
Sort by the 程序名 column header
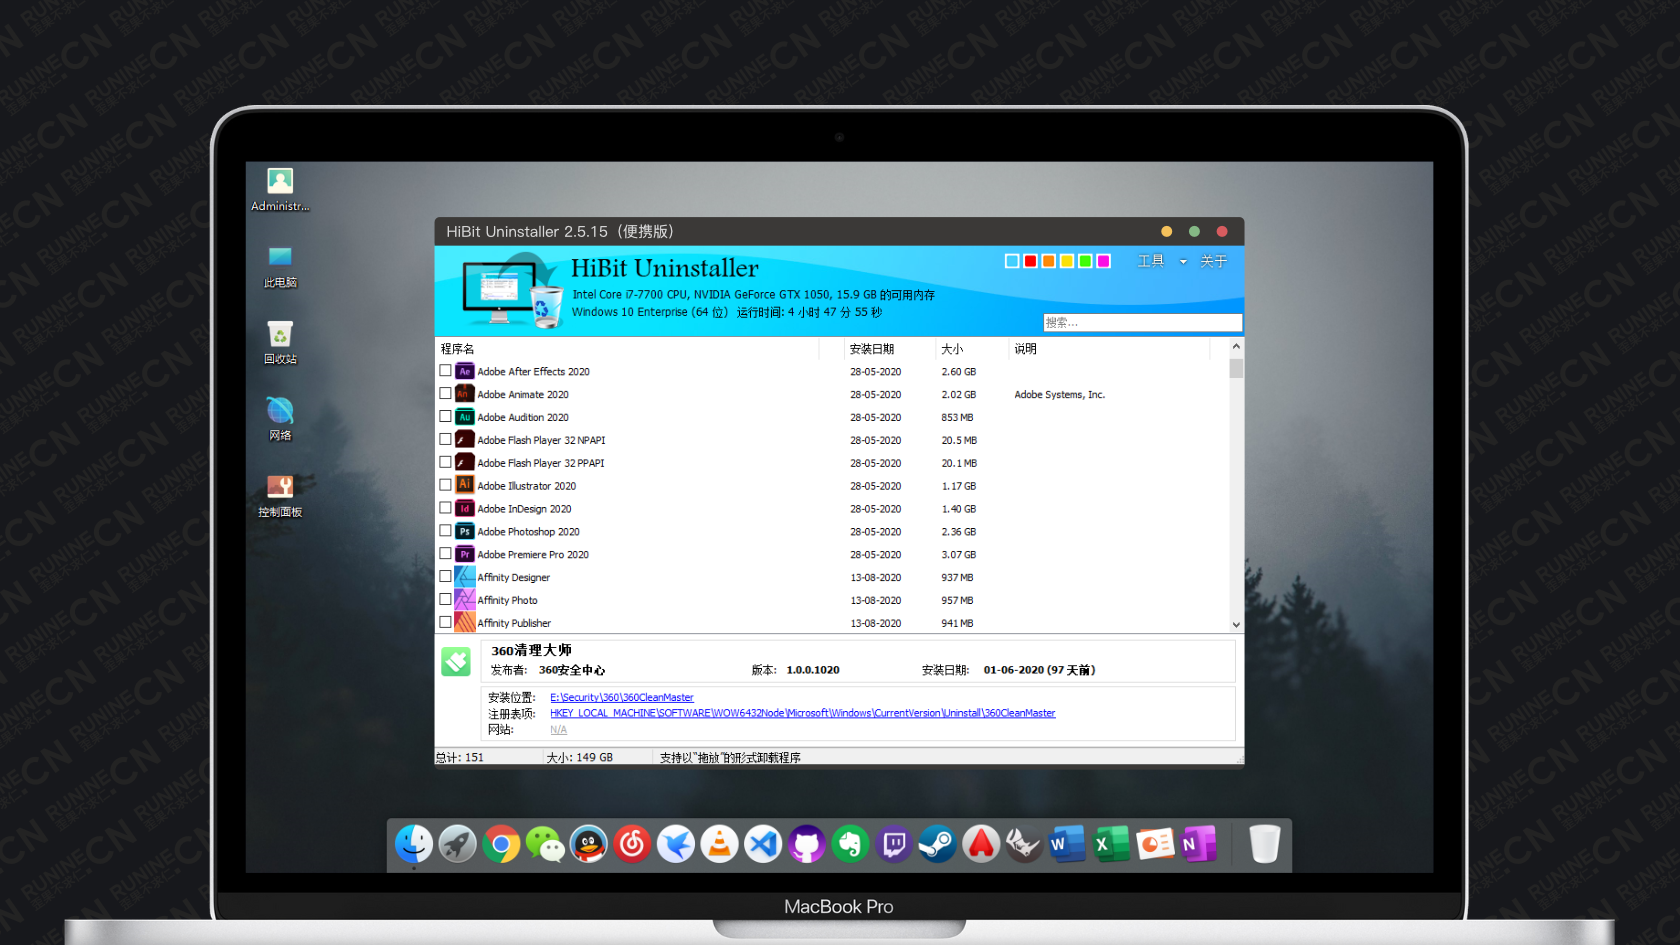click(x=627, y=349)
